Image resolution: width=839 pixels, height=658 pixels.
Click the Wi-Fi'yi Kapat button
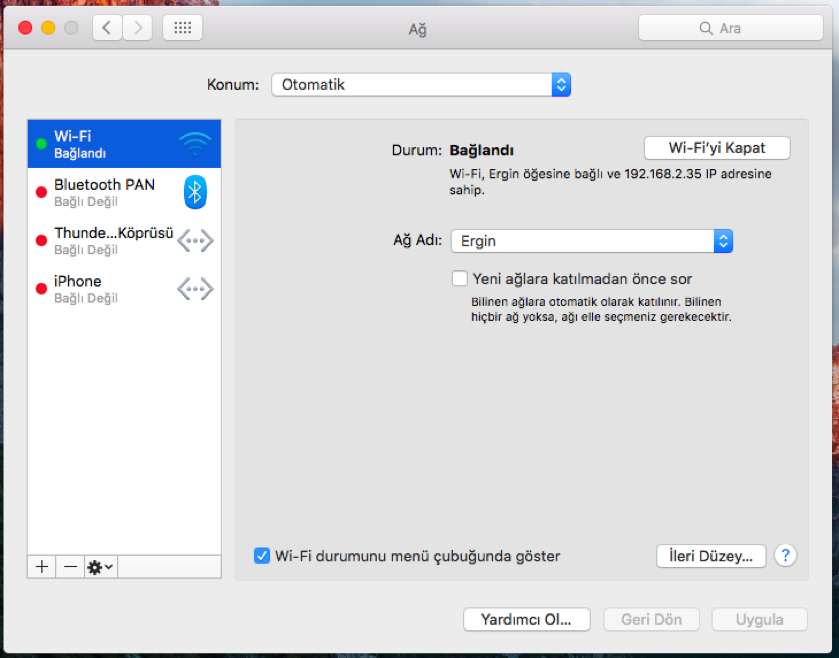[716, 147]
